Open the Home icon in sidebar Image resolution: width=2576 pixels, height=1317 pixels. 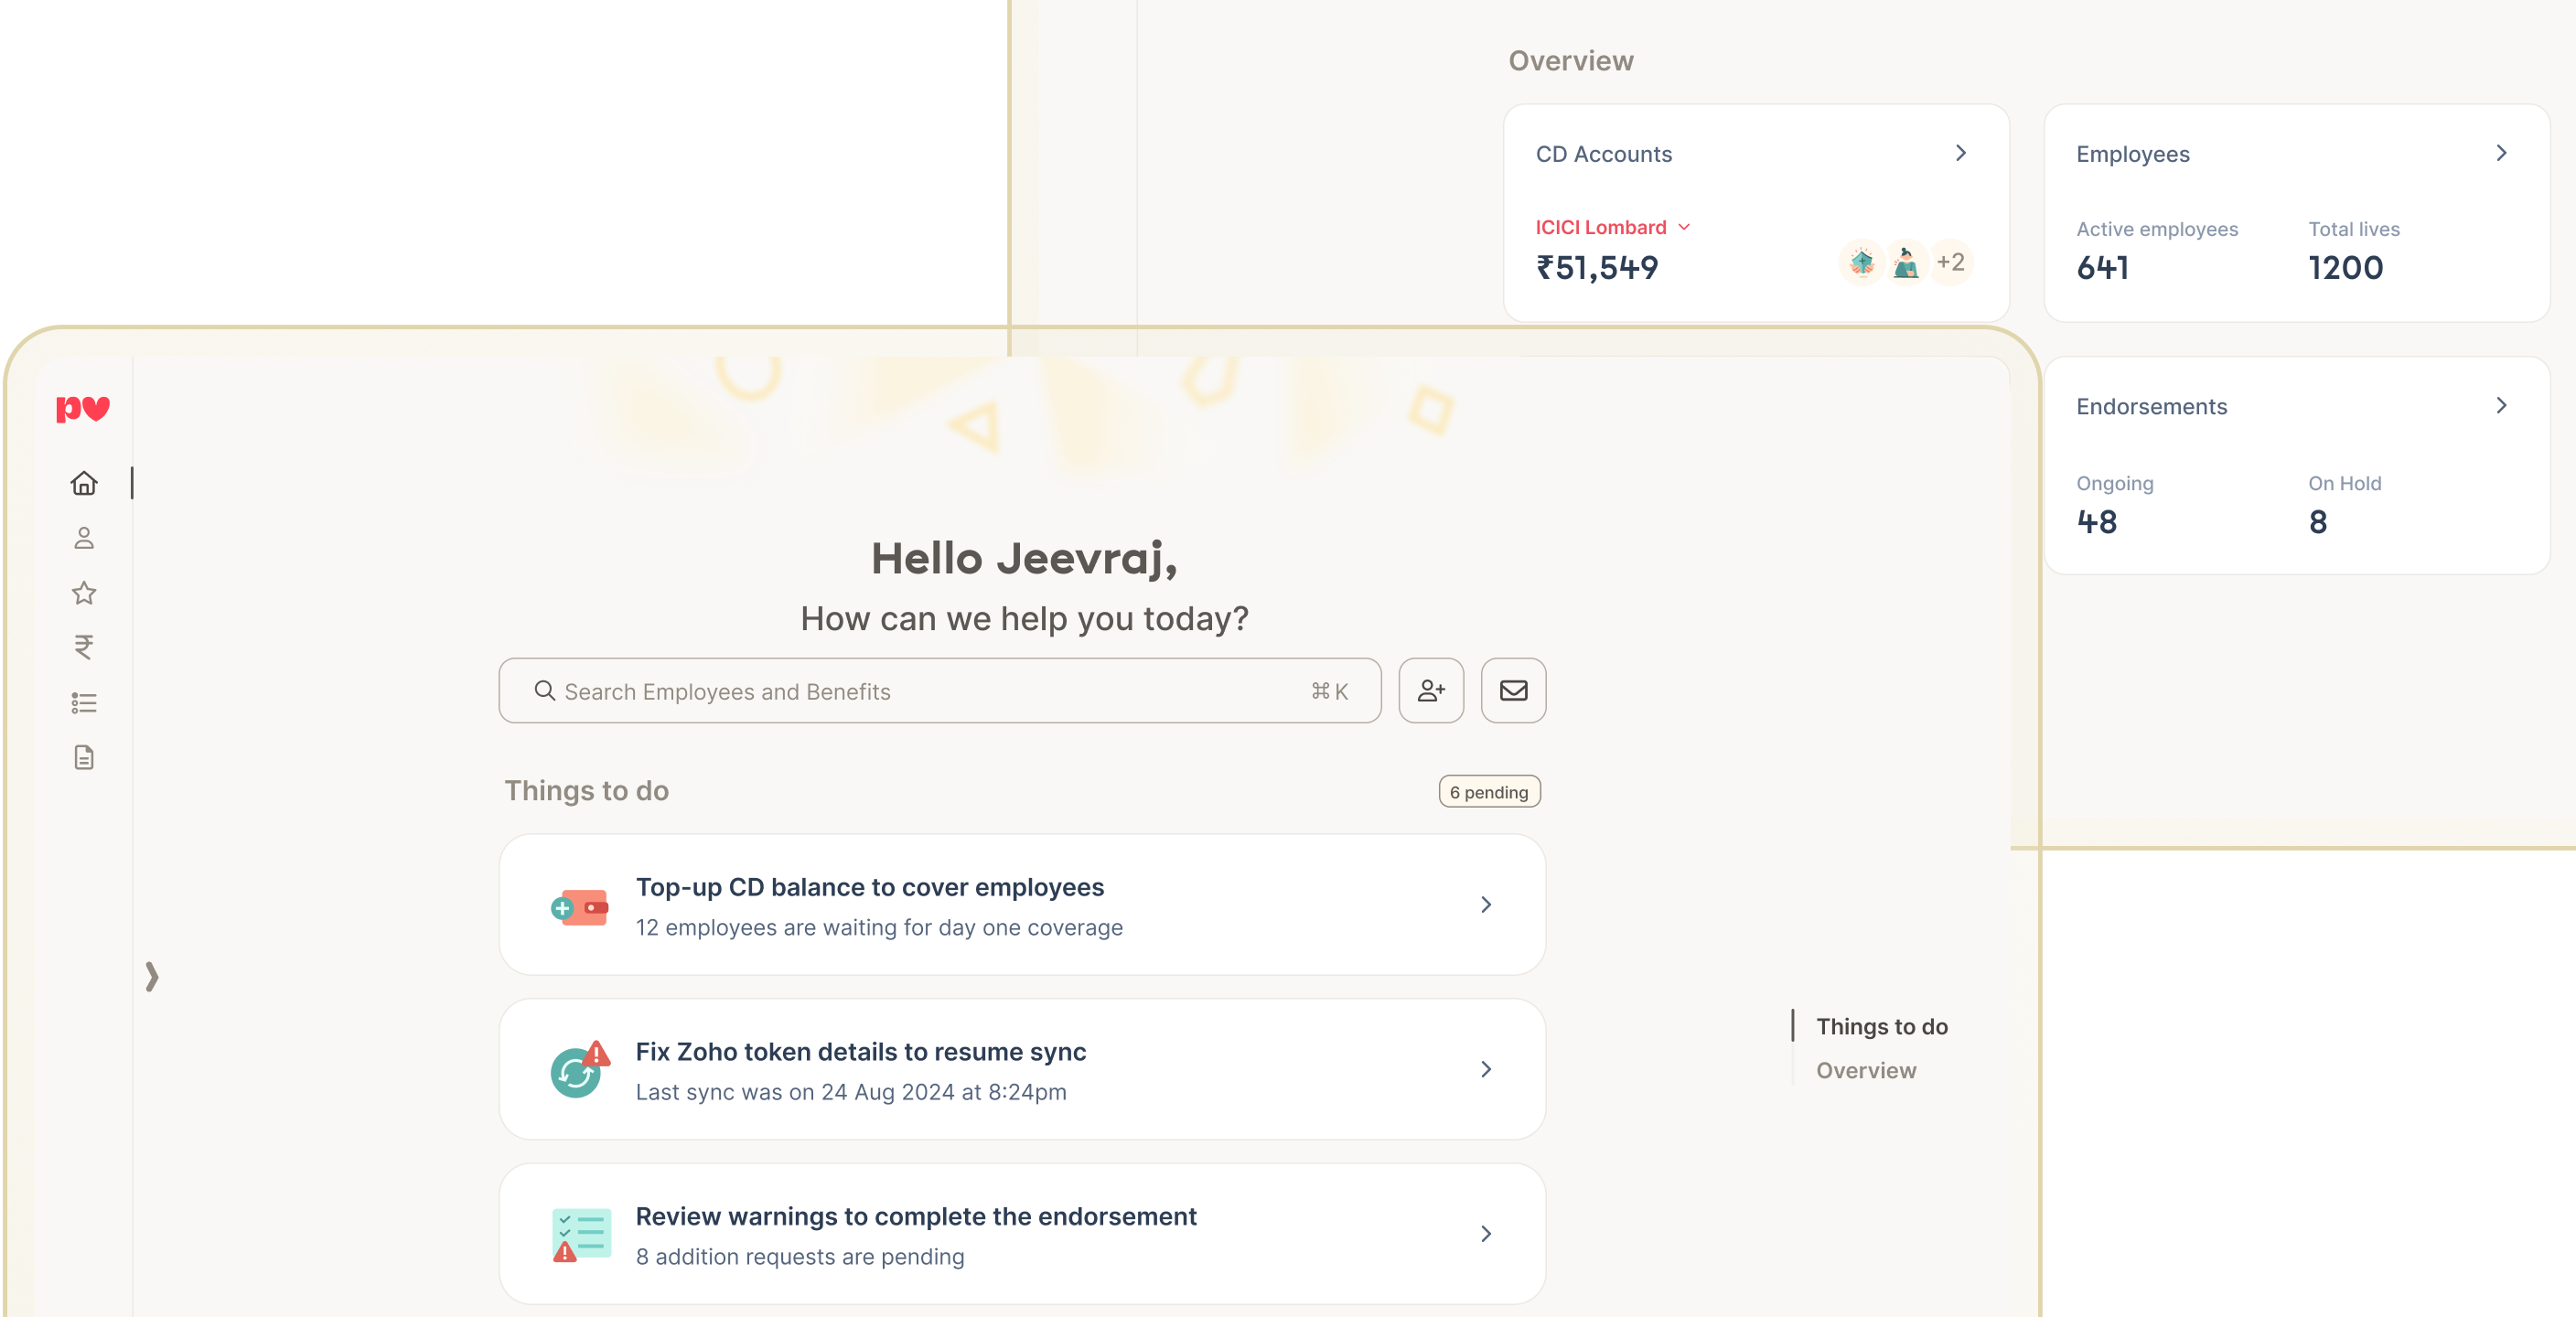[x=84, y=483]
